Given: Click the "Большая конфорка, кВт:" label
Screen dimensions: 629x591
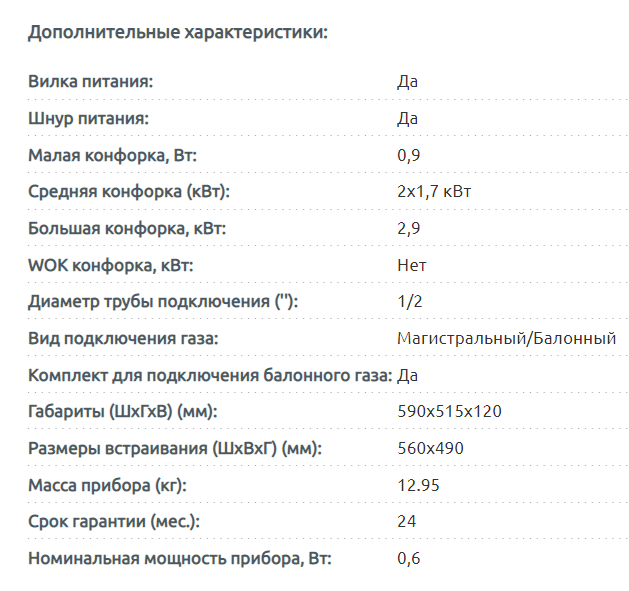Looking at the screenshot, I should pos(127,228).
